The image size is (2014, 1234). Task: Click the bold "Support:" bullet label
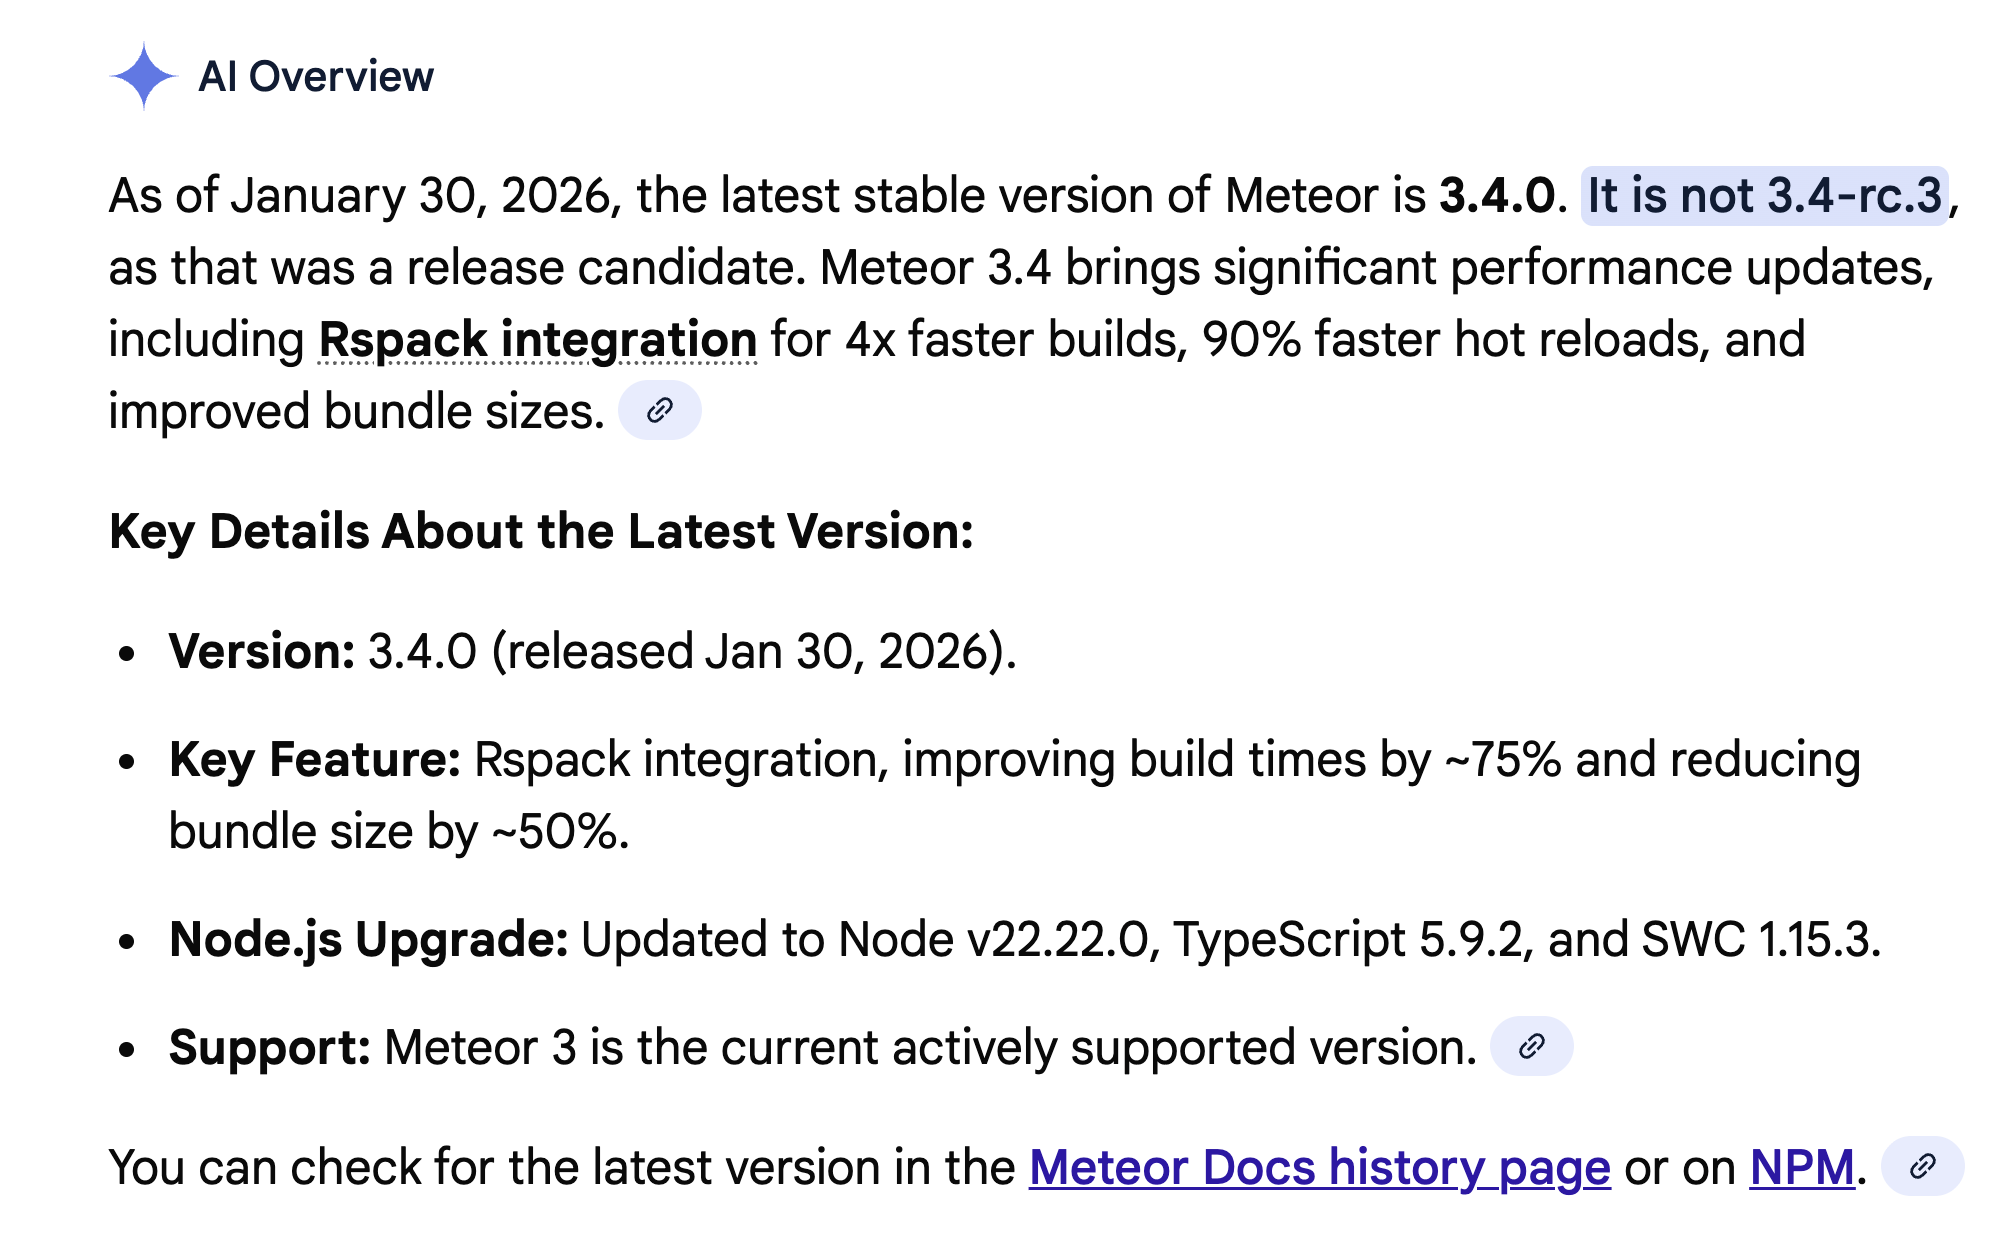pos(270,1047)
